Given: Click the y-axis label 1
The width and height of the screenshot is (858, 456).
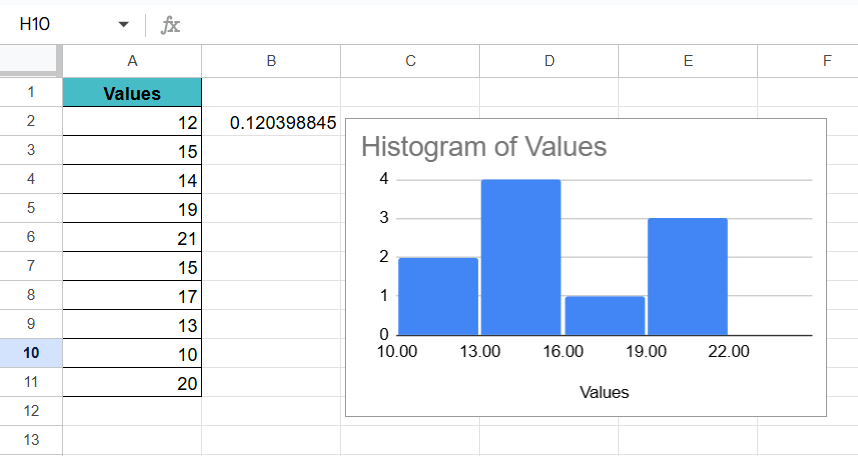Looking at the screenshot, I should pos(384,296).
